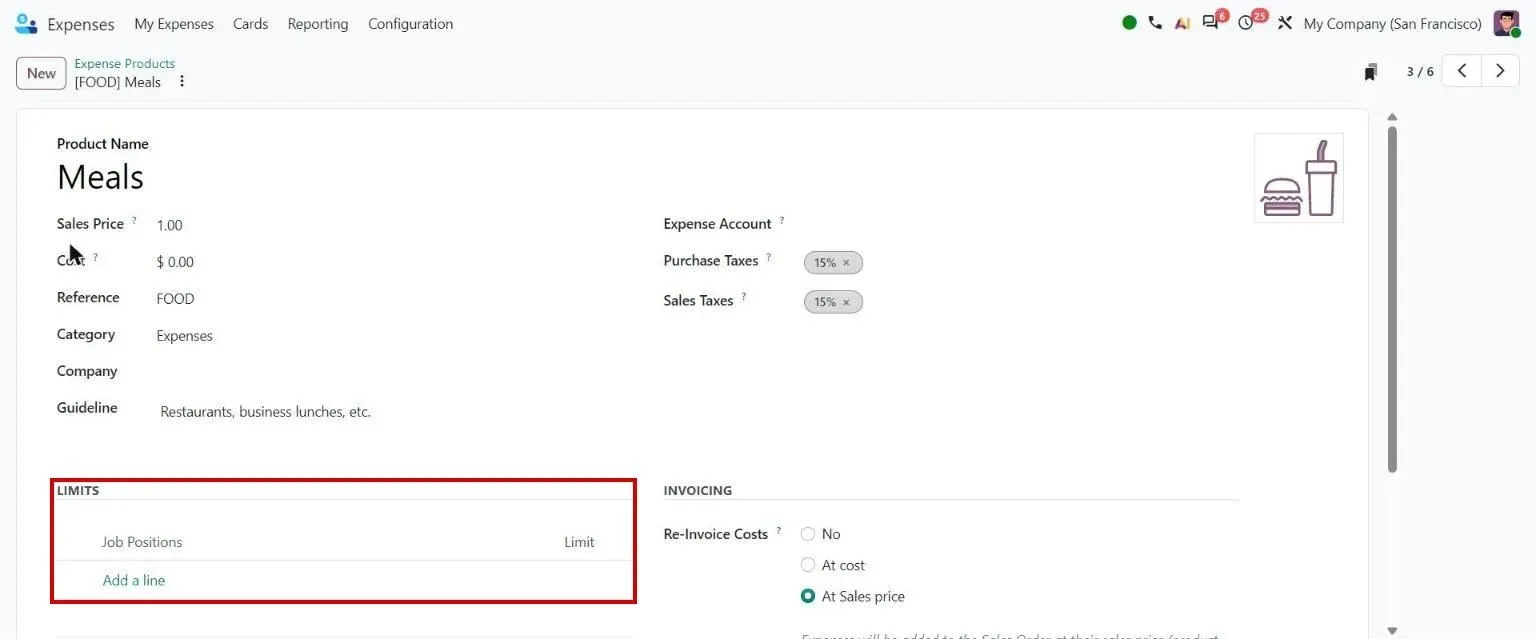Remove the 15% Purchase Taxes tag
Image resolution: width=1536 pixels, height=639 pixels.
click(846, 263)
